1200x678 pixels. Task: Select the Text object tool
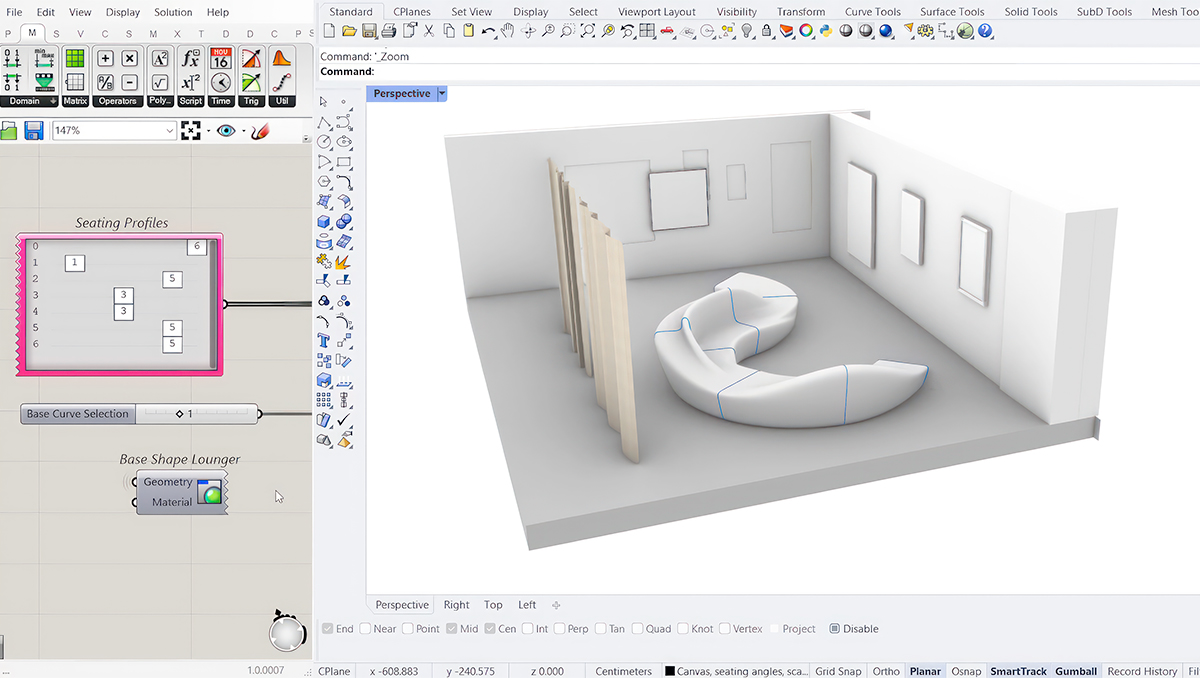coord(324,342)
